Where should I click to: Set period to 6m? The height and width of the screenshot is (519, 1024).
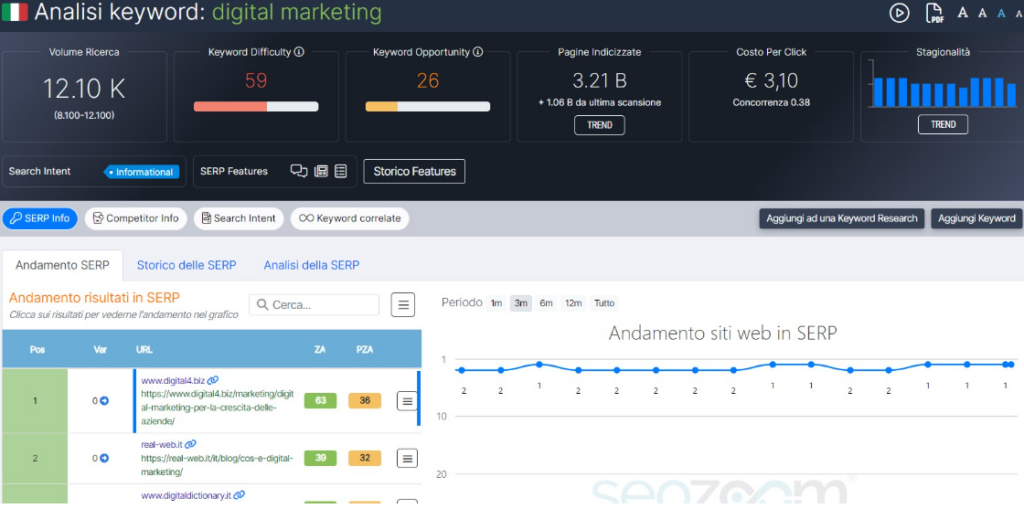(546, 303)
